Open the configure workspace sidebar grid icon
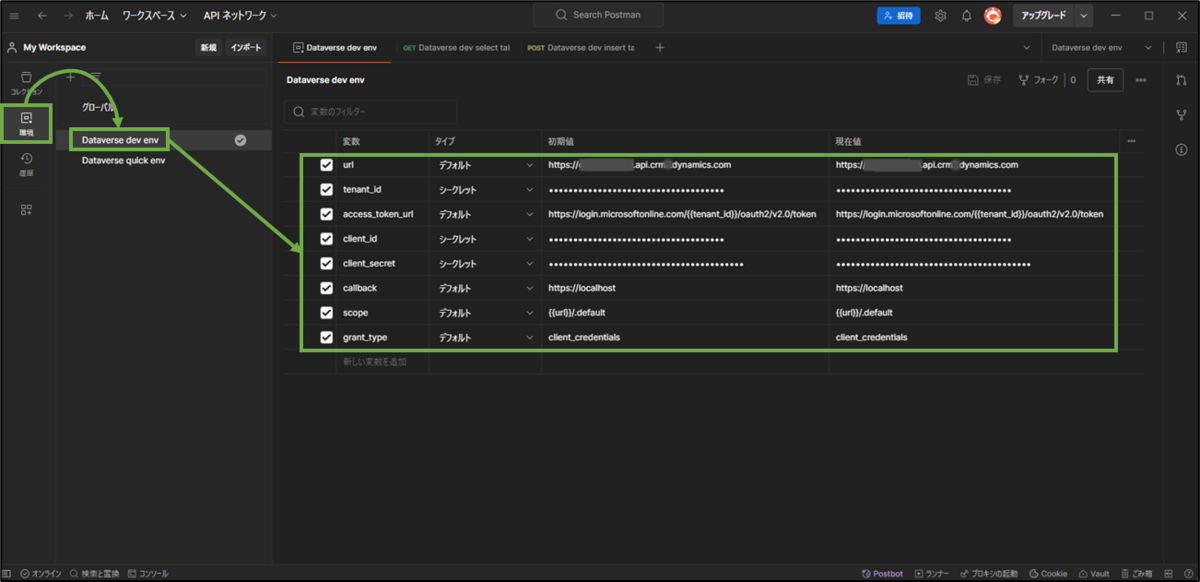The image size is (1200, 582). 26,209
